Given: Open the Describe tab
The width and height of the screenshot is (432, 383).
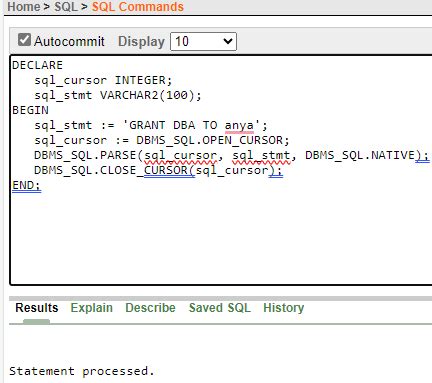Looking at the screenshot, I should [x=150, y=308].
